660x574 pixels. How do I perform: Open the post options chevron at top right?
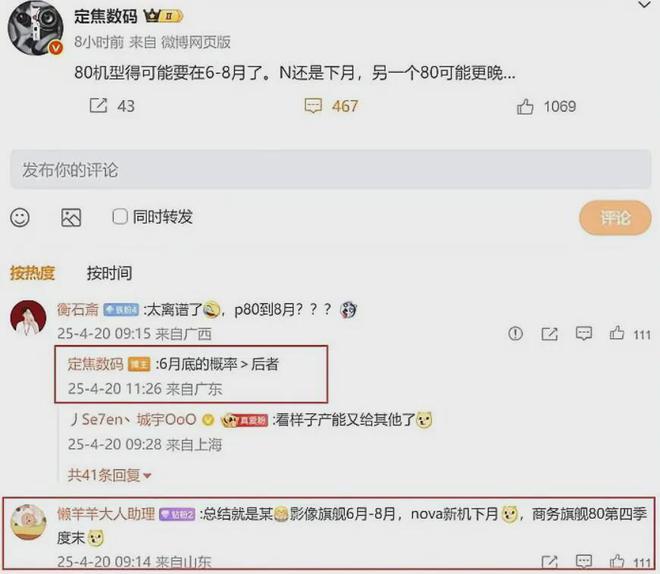[644, 5]
